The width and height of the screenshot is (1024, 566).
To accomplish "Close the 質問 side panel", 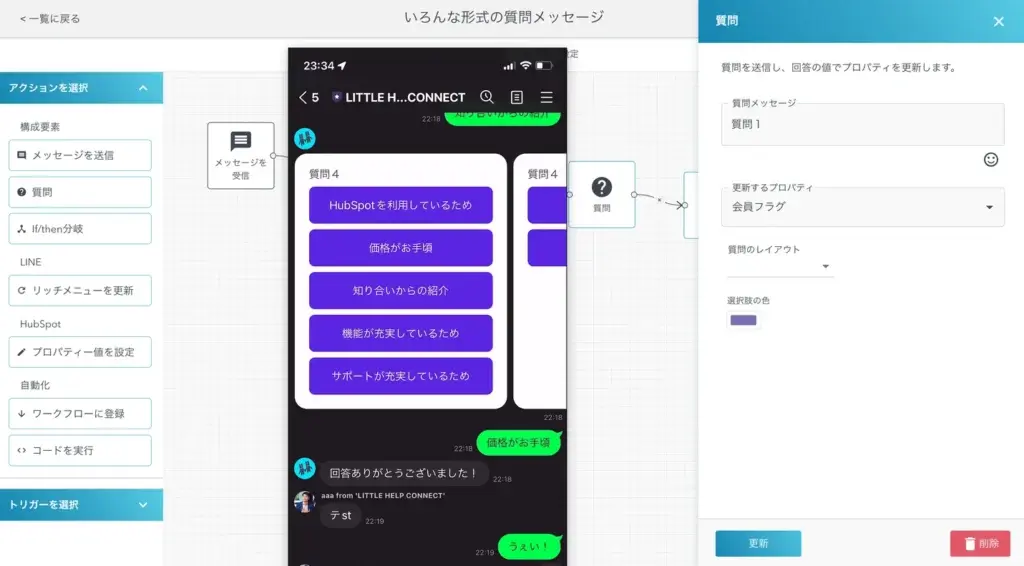I will click(998, 21).
